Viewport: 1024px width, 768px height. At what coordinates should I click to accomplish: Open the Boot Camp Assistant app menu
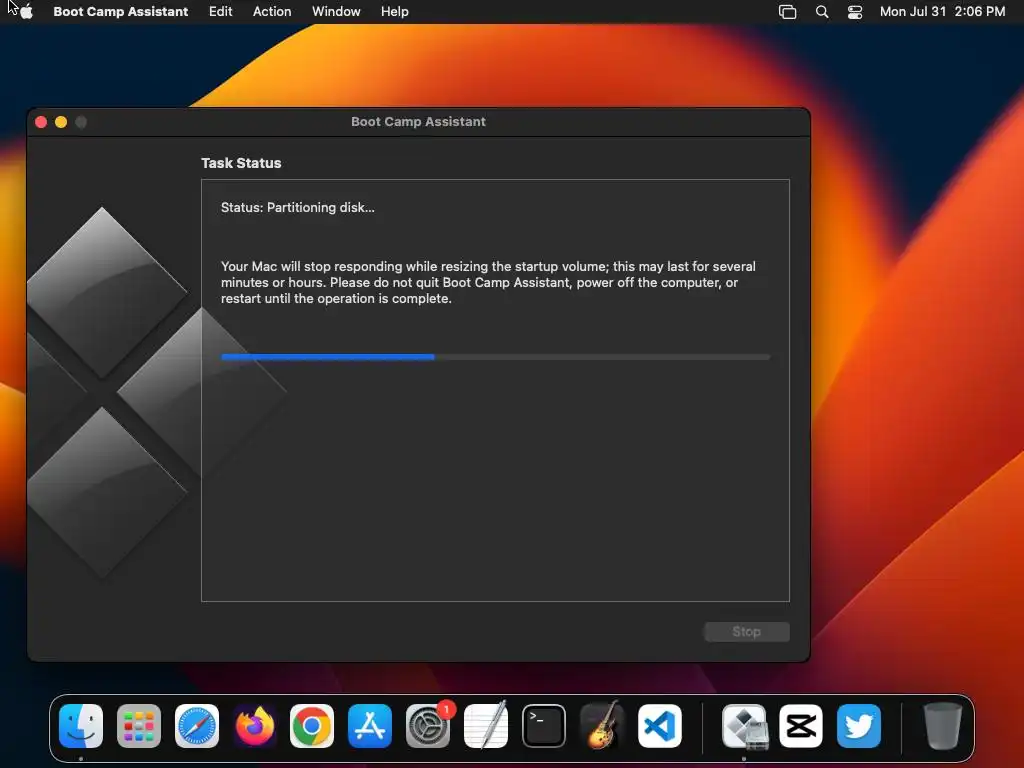point(121,12)
